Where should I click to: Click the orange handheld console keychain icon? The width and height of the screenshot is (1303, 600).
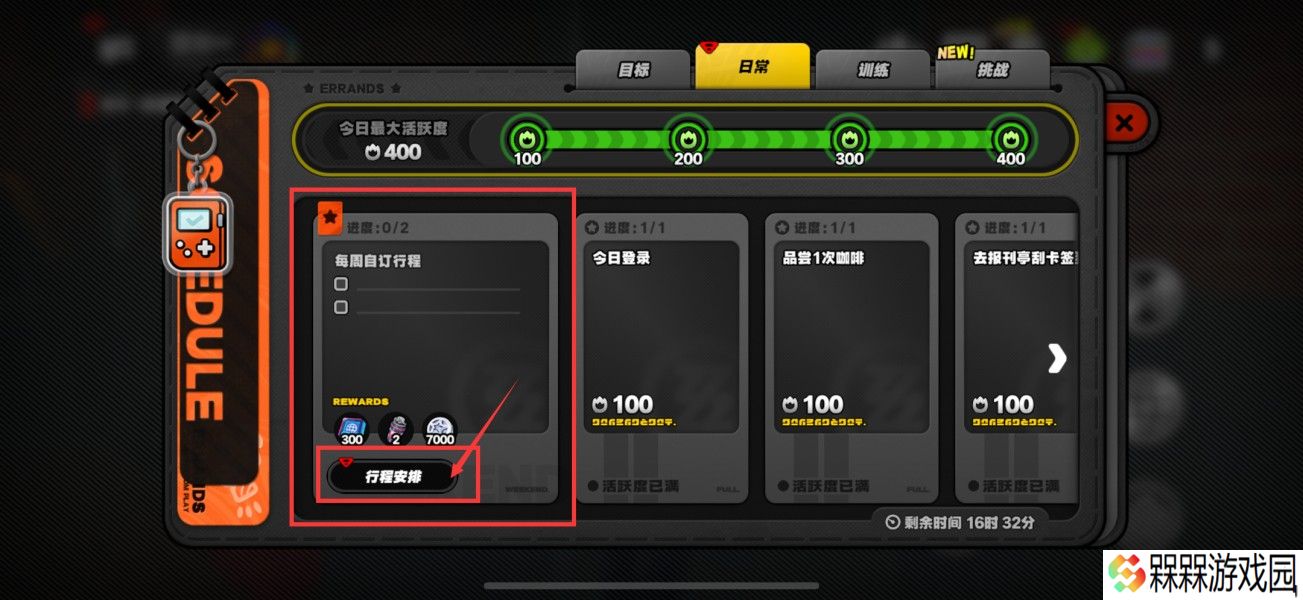pyautogui.click(x=196, y=232)
